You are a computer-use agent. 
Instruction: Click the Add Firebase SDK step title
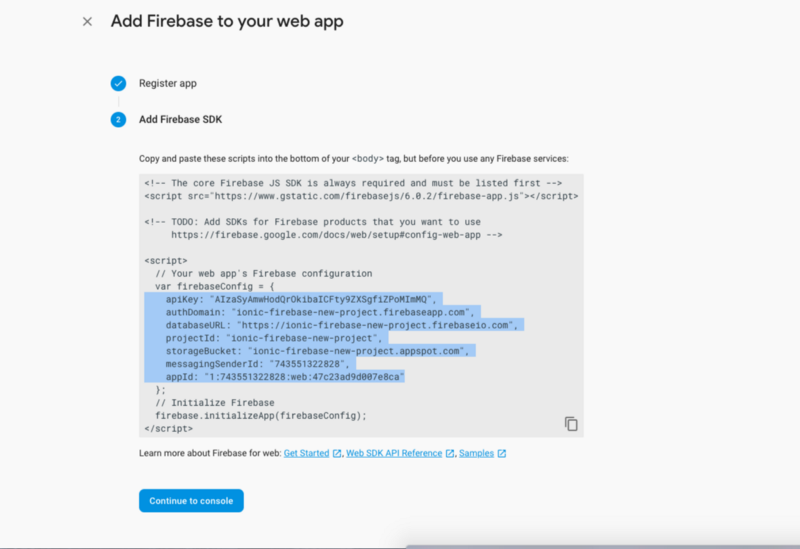coord(180,119)
